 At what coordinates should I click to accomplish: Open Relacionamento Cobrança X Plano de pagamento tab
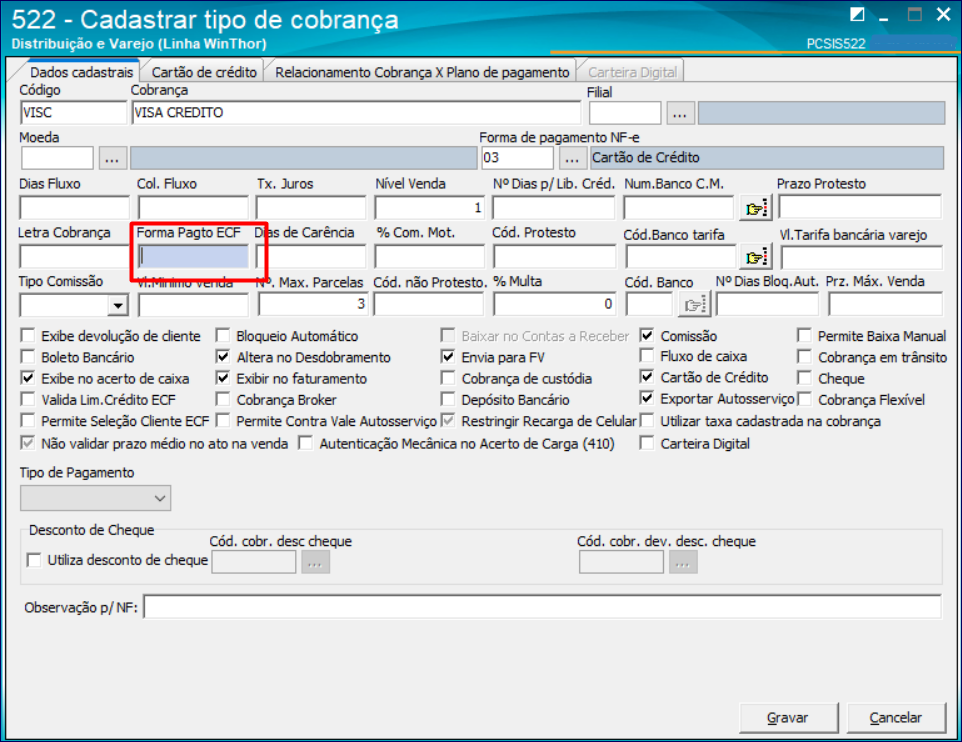click(421, 72)
